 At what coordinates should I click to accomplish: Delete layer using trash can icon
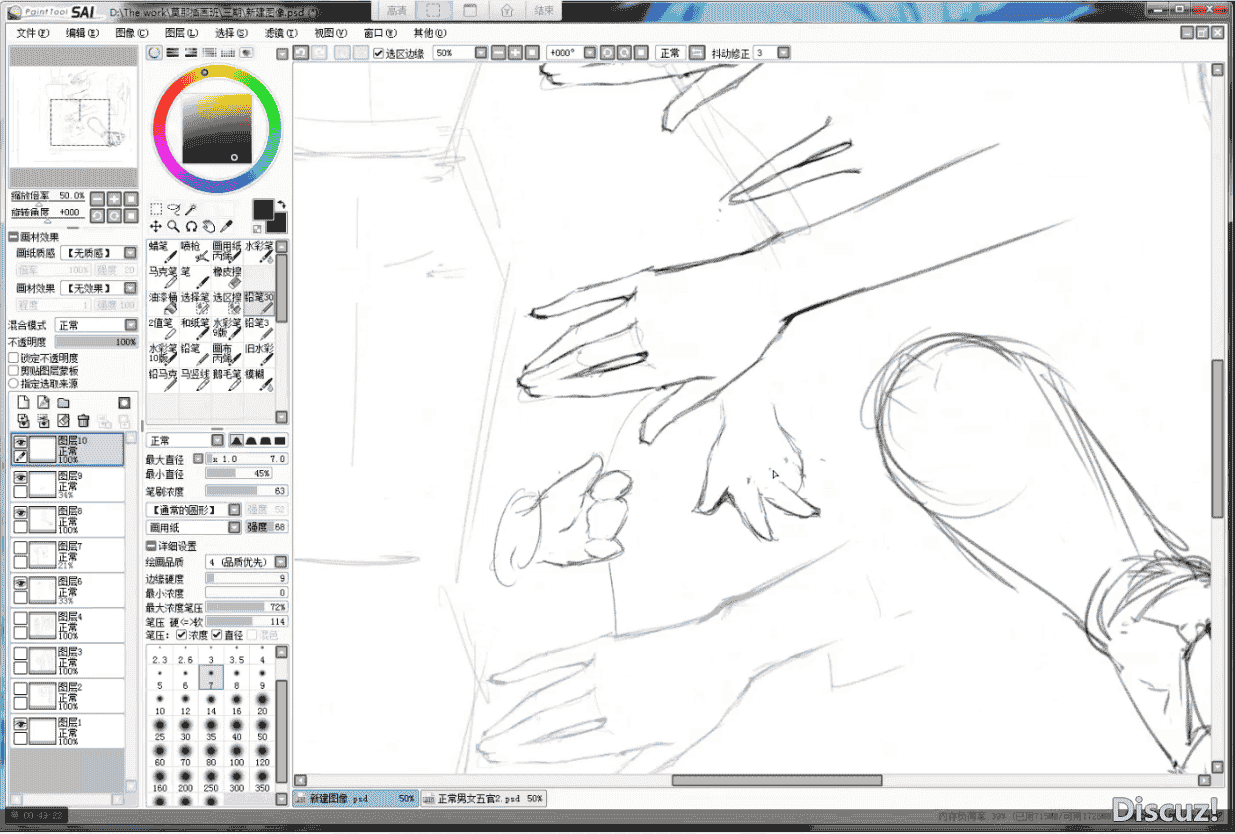[83, 421]
